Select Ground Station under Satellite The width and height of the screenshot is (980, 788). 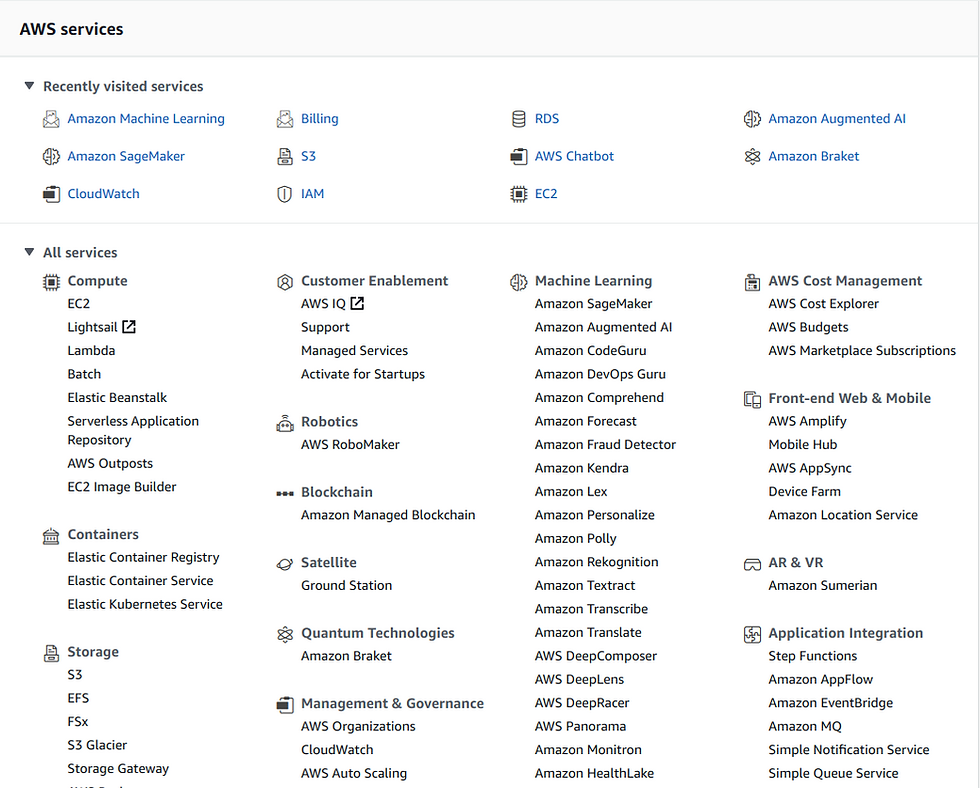point(347,586)
